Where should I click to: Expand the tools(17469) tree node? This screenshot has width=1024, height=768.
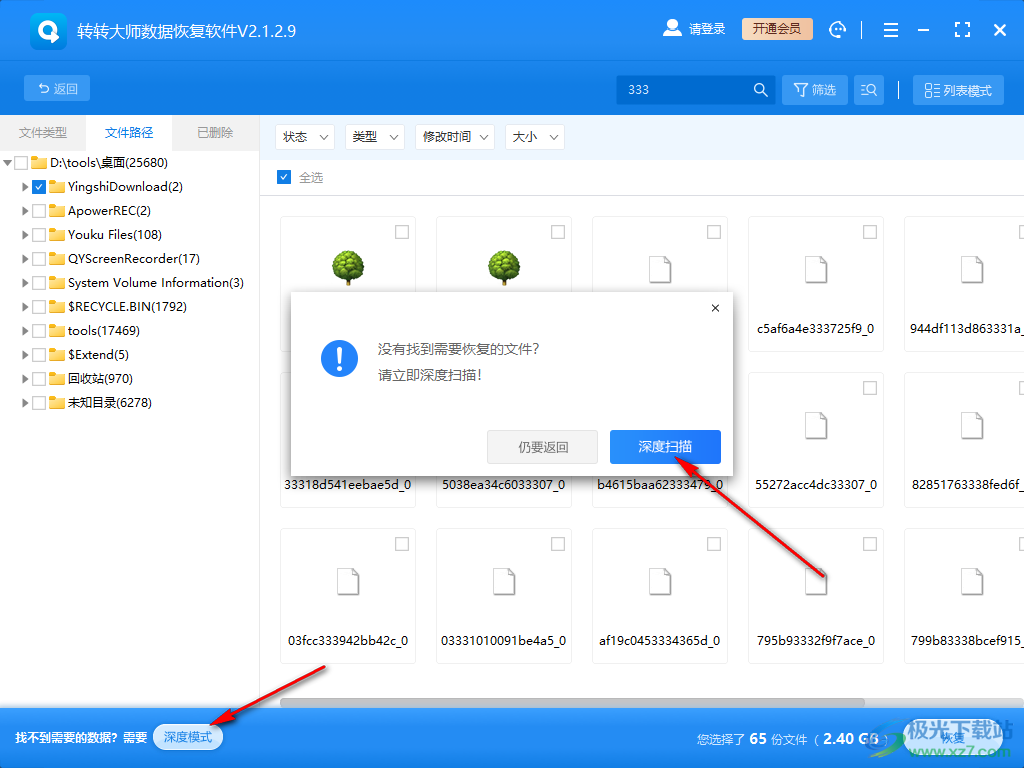click(25, 330)
